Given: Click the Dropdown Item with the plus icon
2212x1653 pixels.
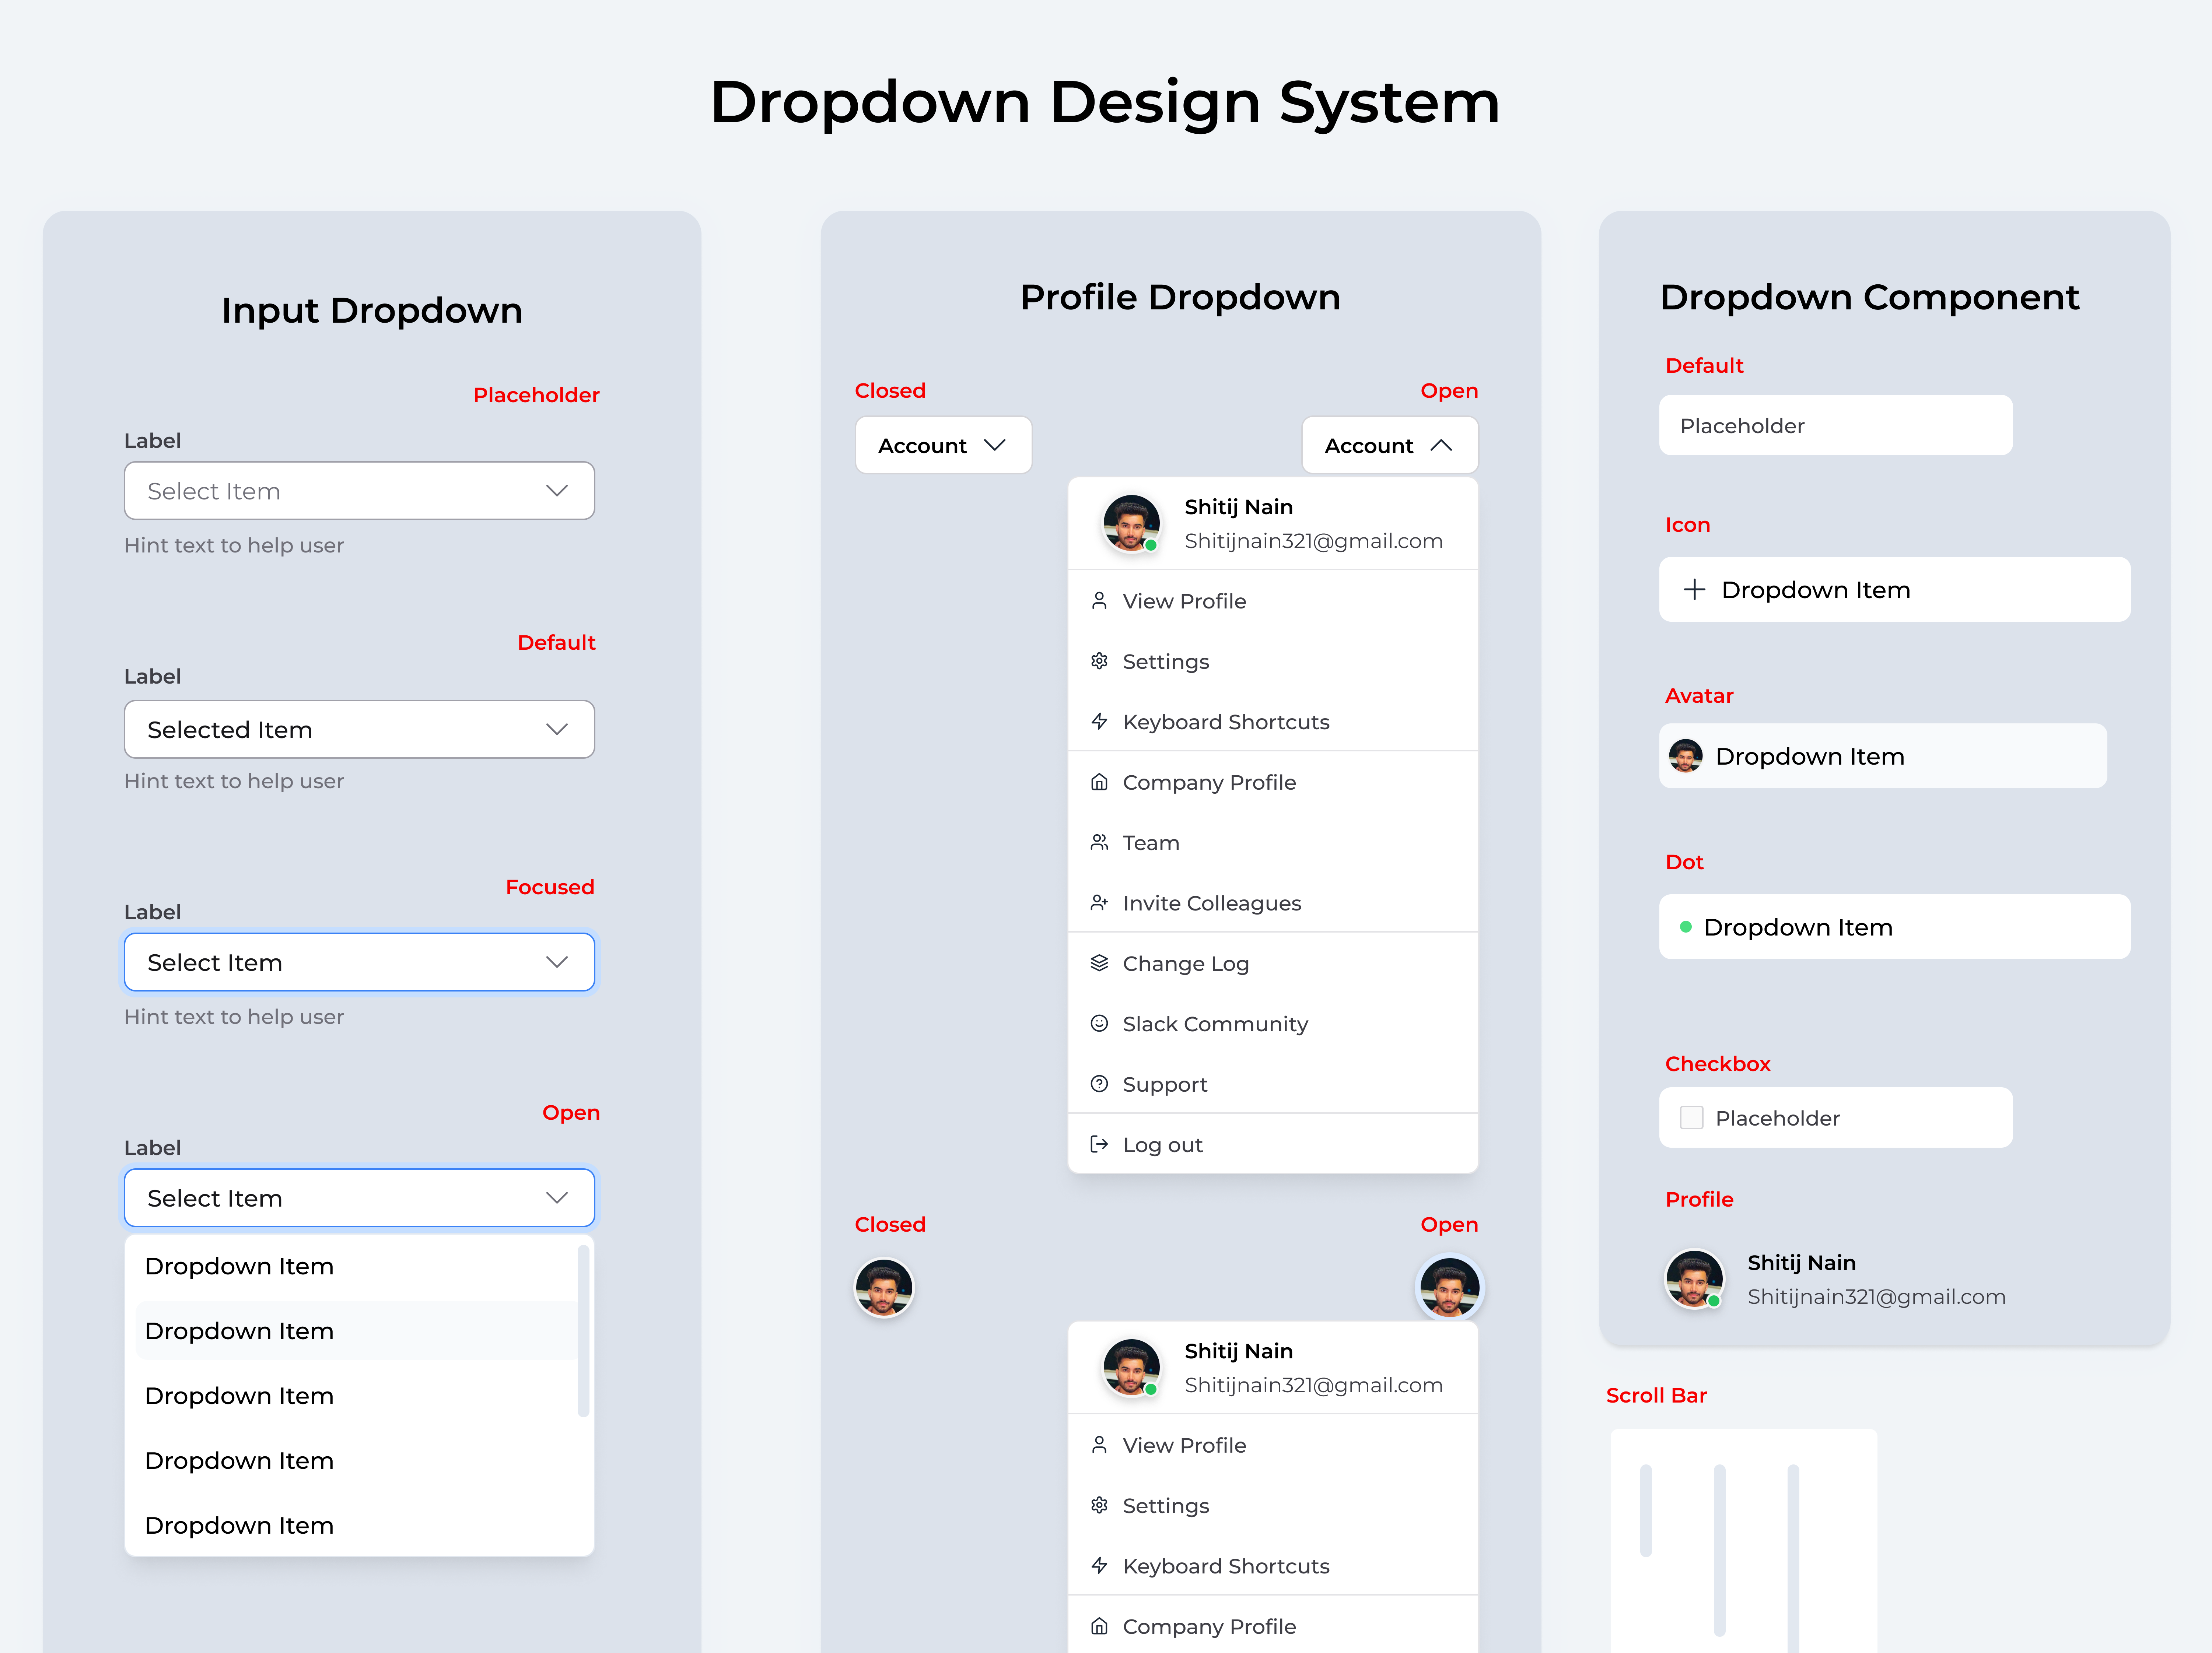Looking at the screenshot, I should click(1895, 589).
